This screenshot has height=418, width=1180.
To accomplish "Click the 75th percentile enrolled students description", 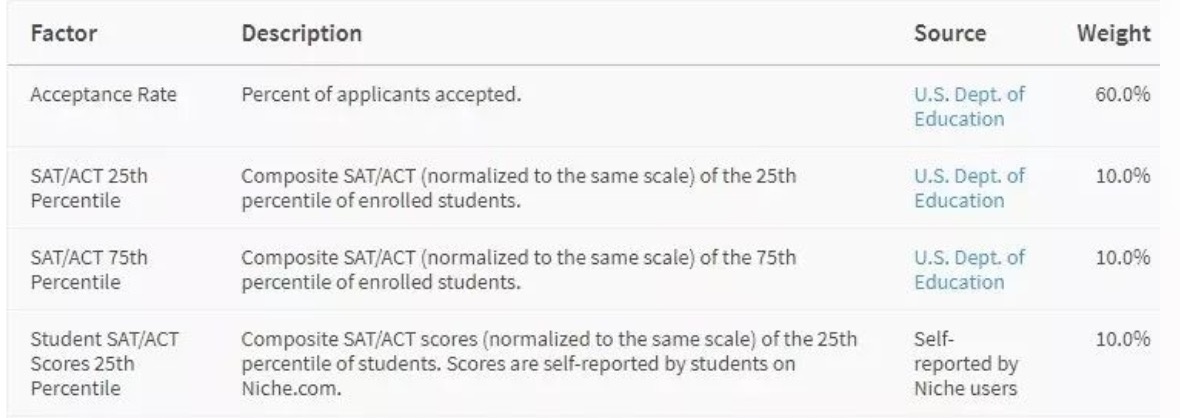I will (519, 269).
